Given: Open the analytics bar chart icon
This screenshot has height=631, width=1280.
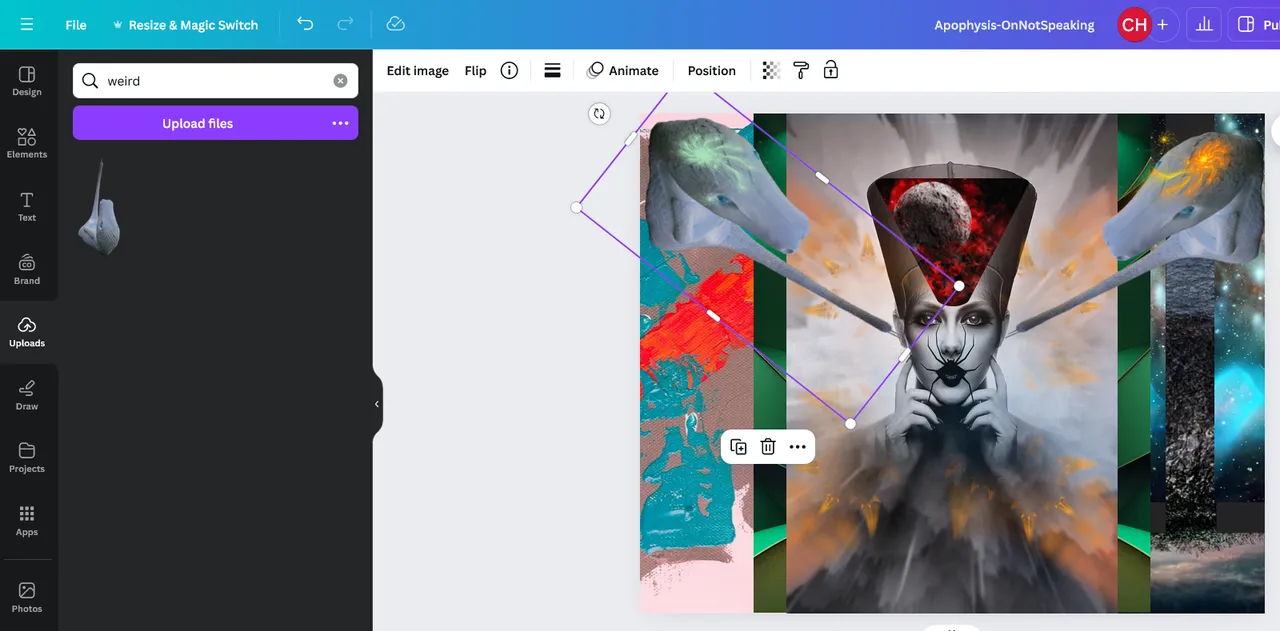Looking at the screenshot, I should (x=1204, y=25).
